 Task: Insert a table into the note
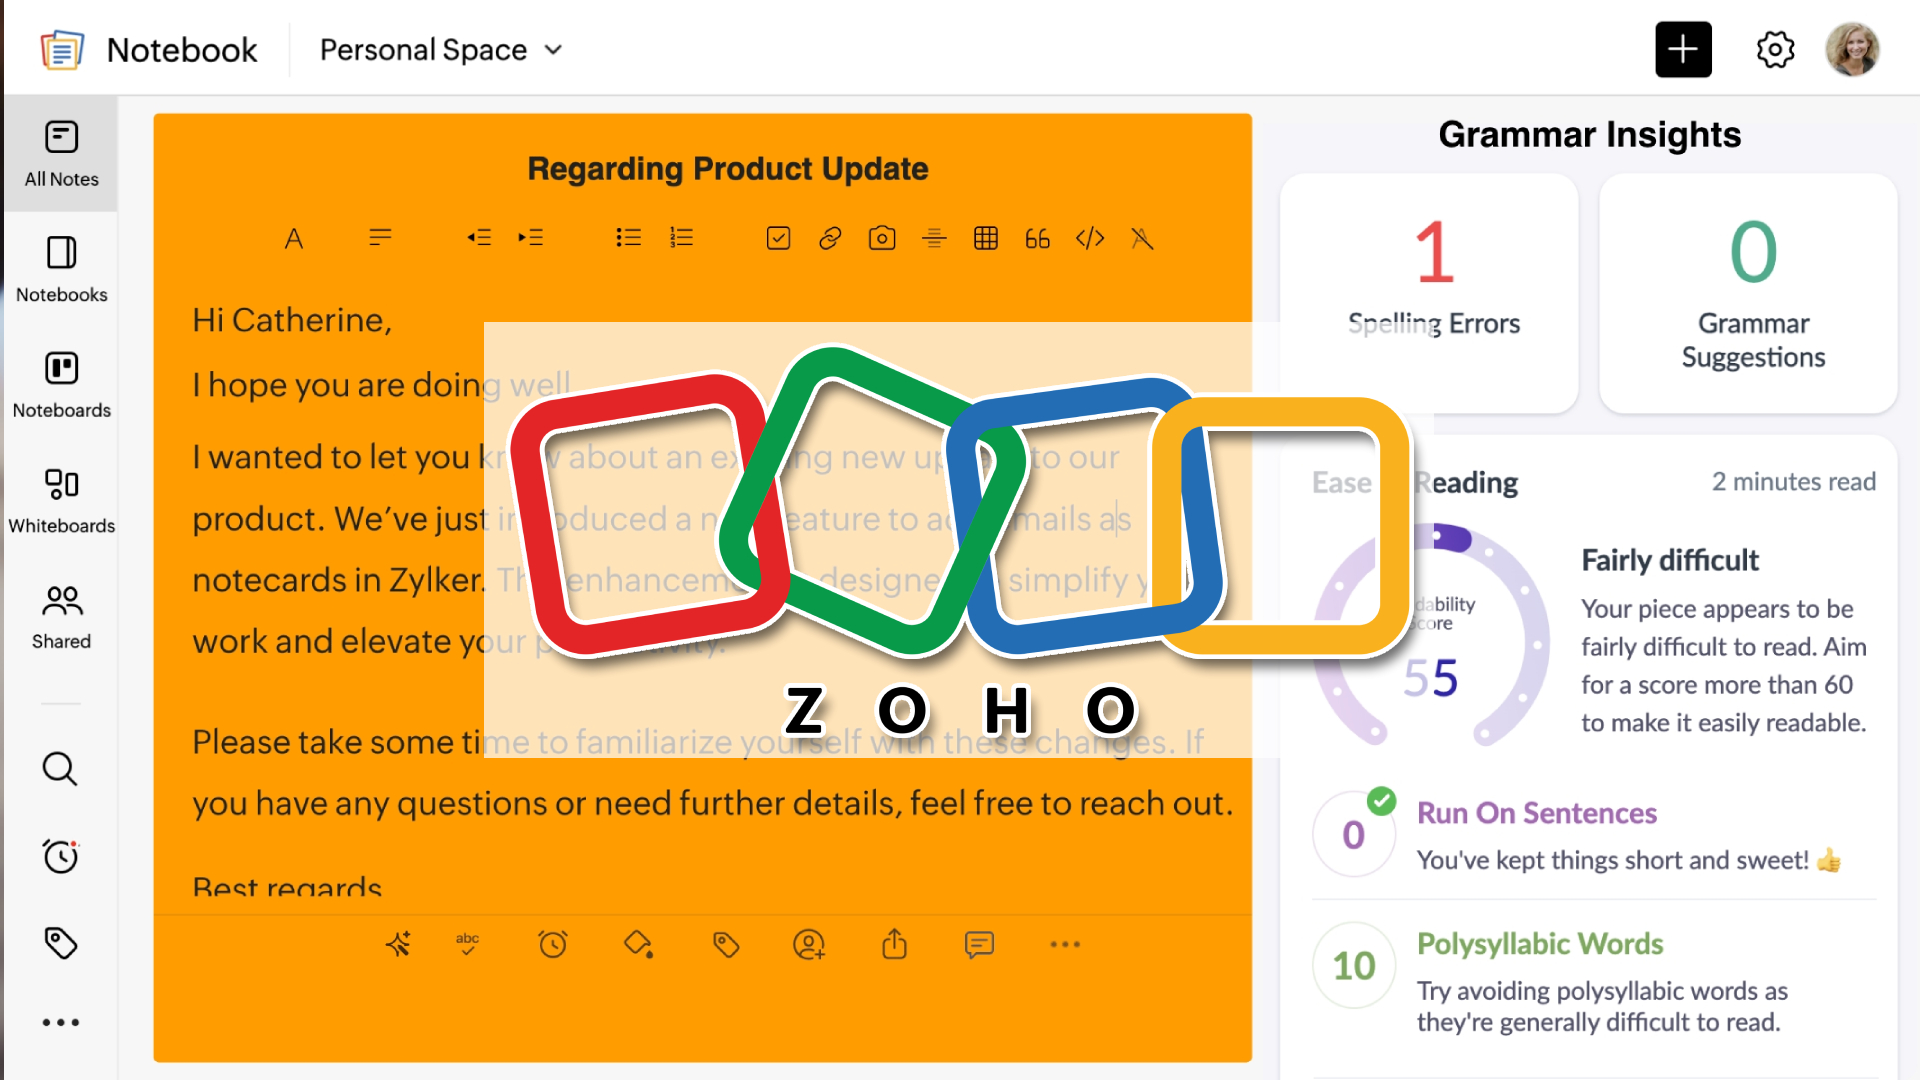986,238
